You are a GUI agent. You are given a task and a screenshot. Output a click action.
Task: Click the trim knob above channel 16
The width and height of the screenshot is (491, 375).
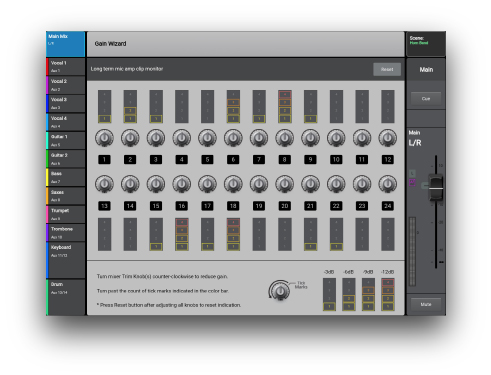tap(182, 184)
